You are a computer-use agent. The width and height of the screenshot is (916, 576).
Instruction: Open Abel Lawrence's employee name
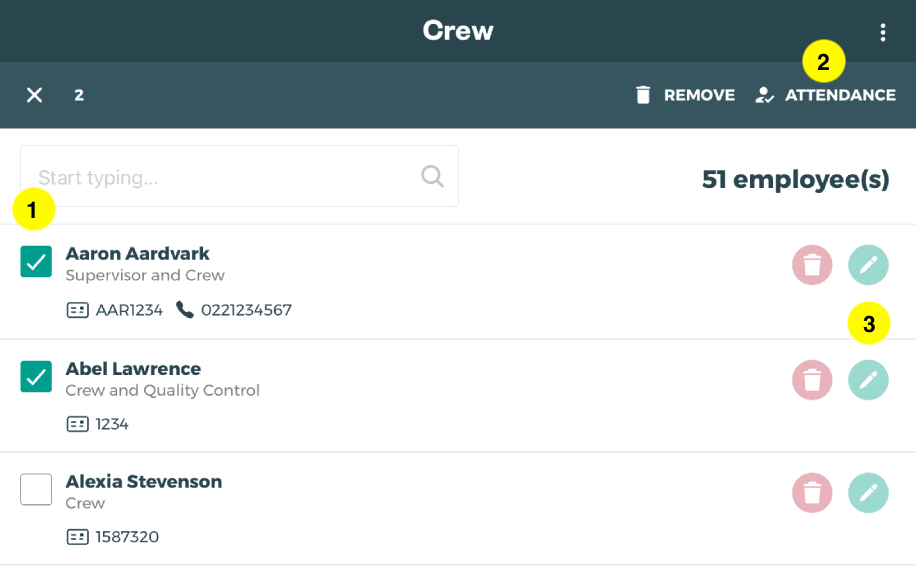click(x=133, y=369)
